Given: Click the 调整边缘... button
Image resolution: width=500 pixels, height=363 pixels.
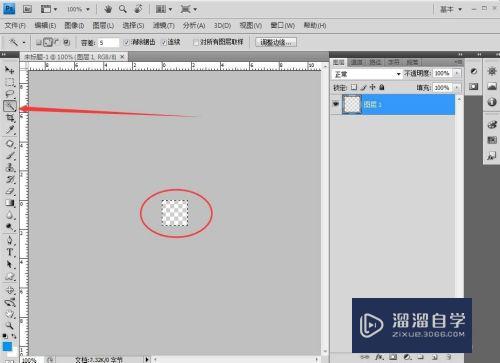Looking at the screenshot, I should (x=276, y=42).
